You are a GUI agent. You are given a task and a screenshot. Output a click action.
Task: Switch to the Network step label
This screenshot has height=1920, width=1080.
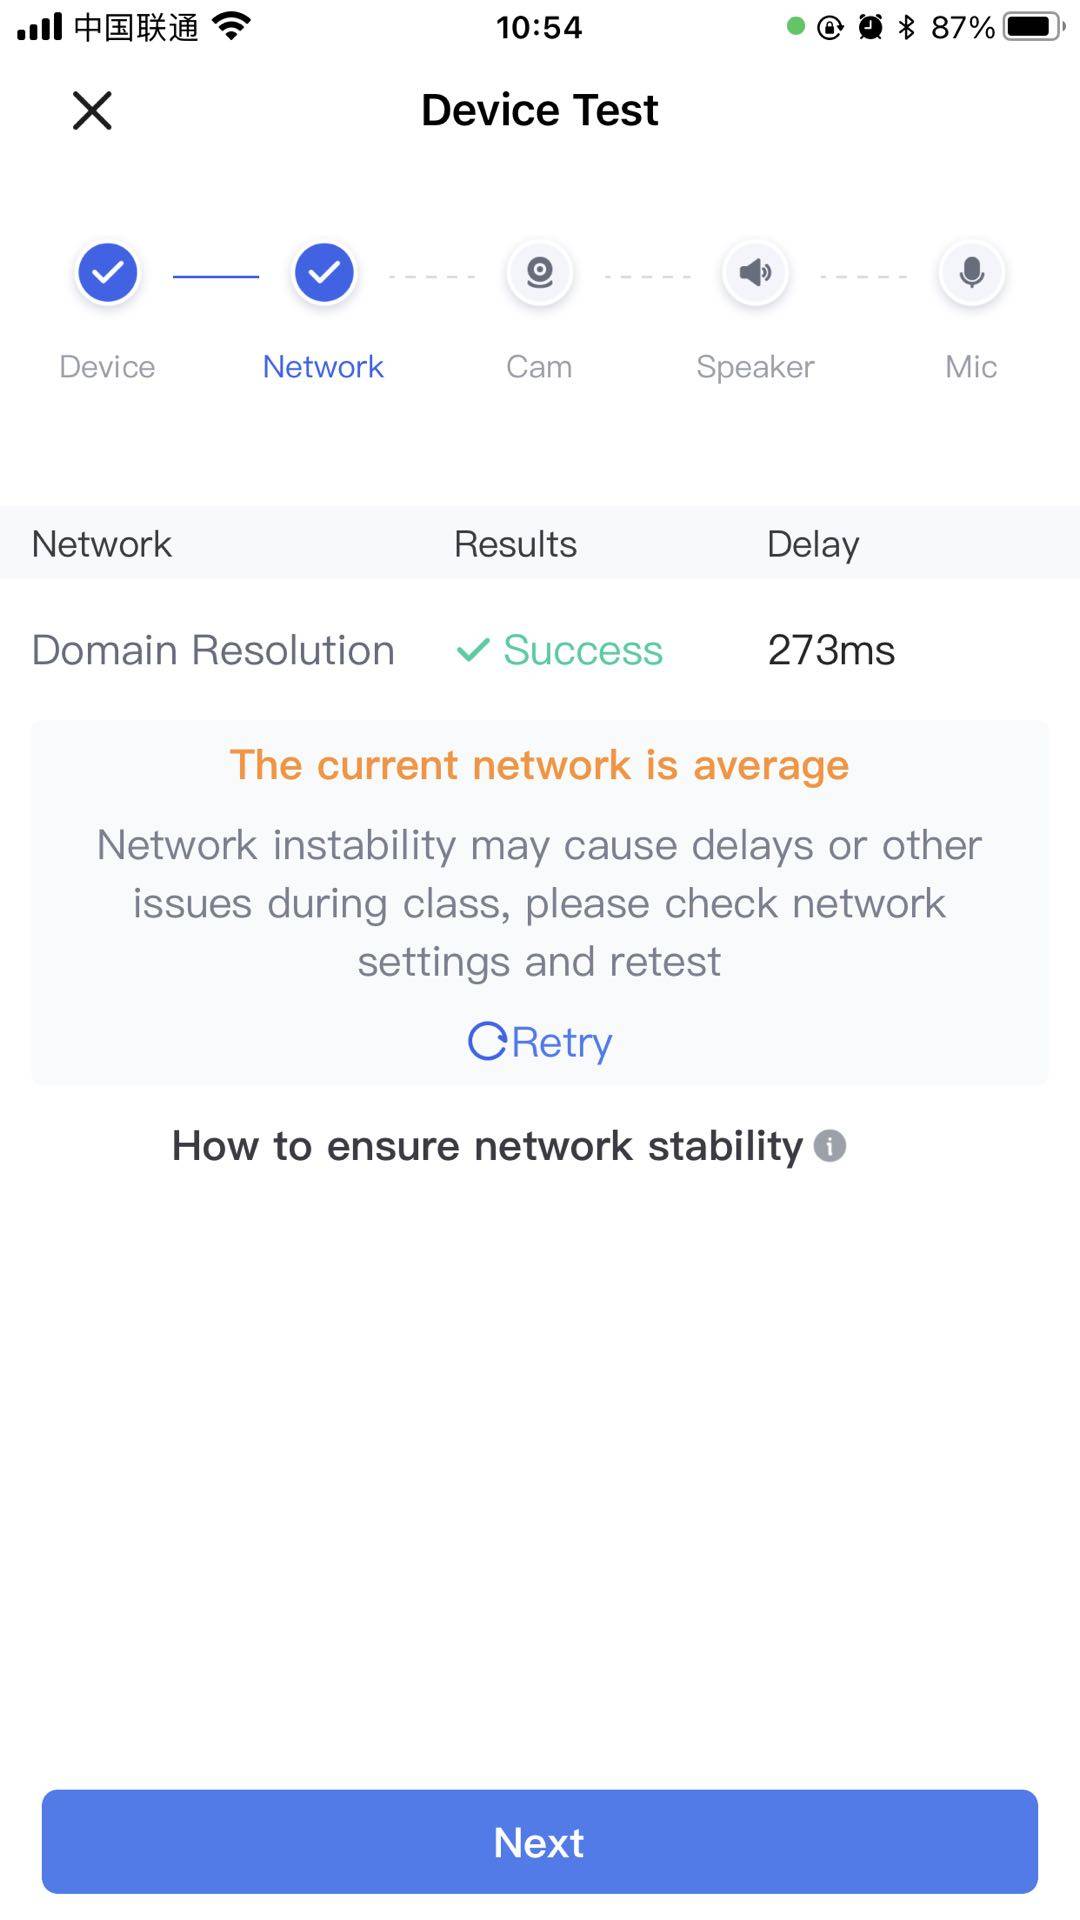pyautogui.click(x=323, y=367)
